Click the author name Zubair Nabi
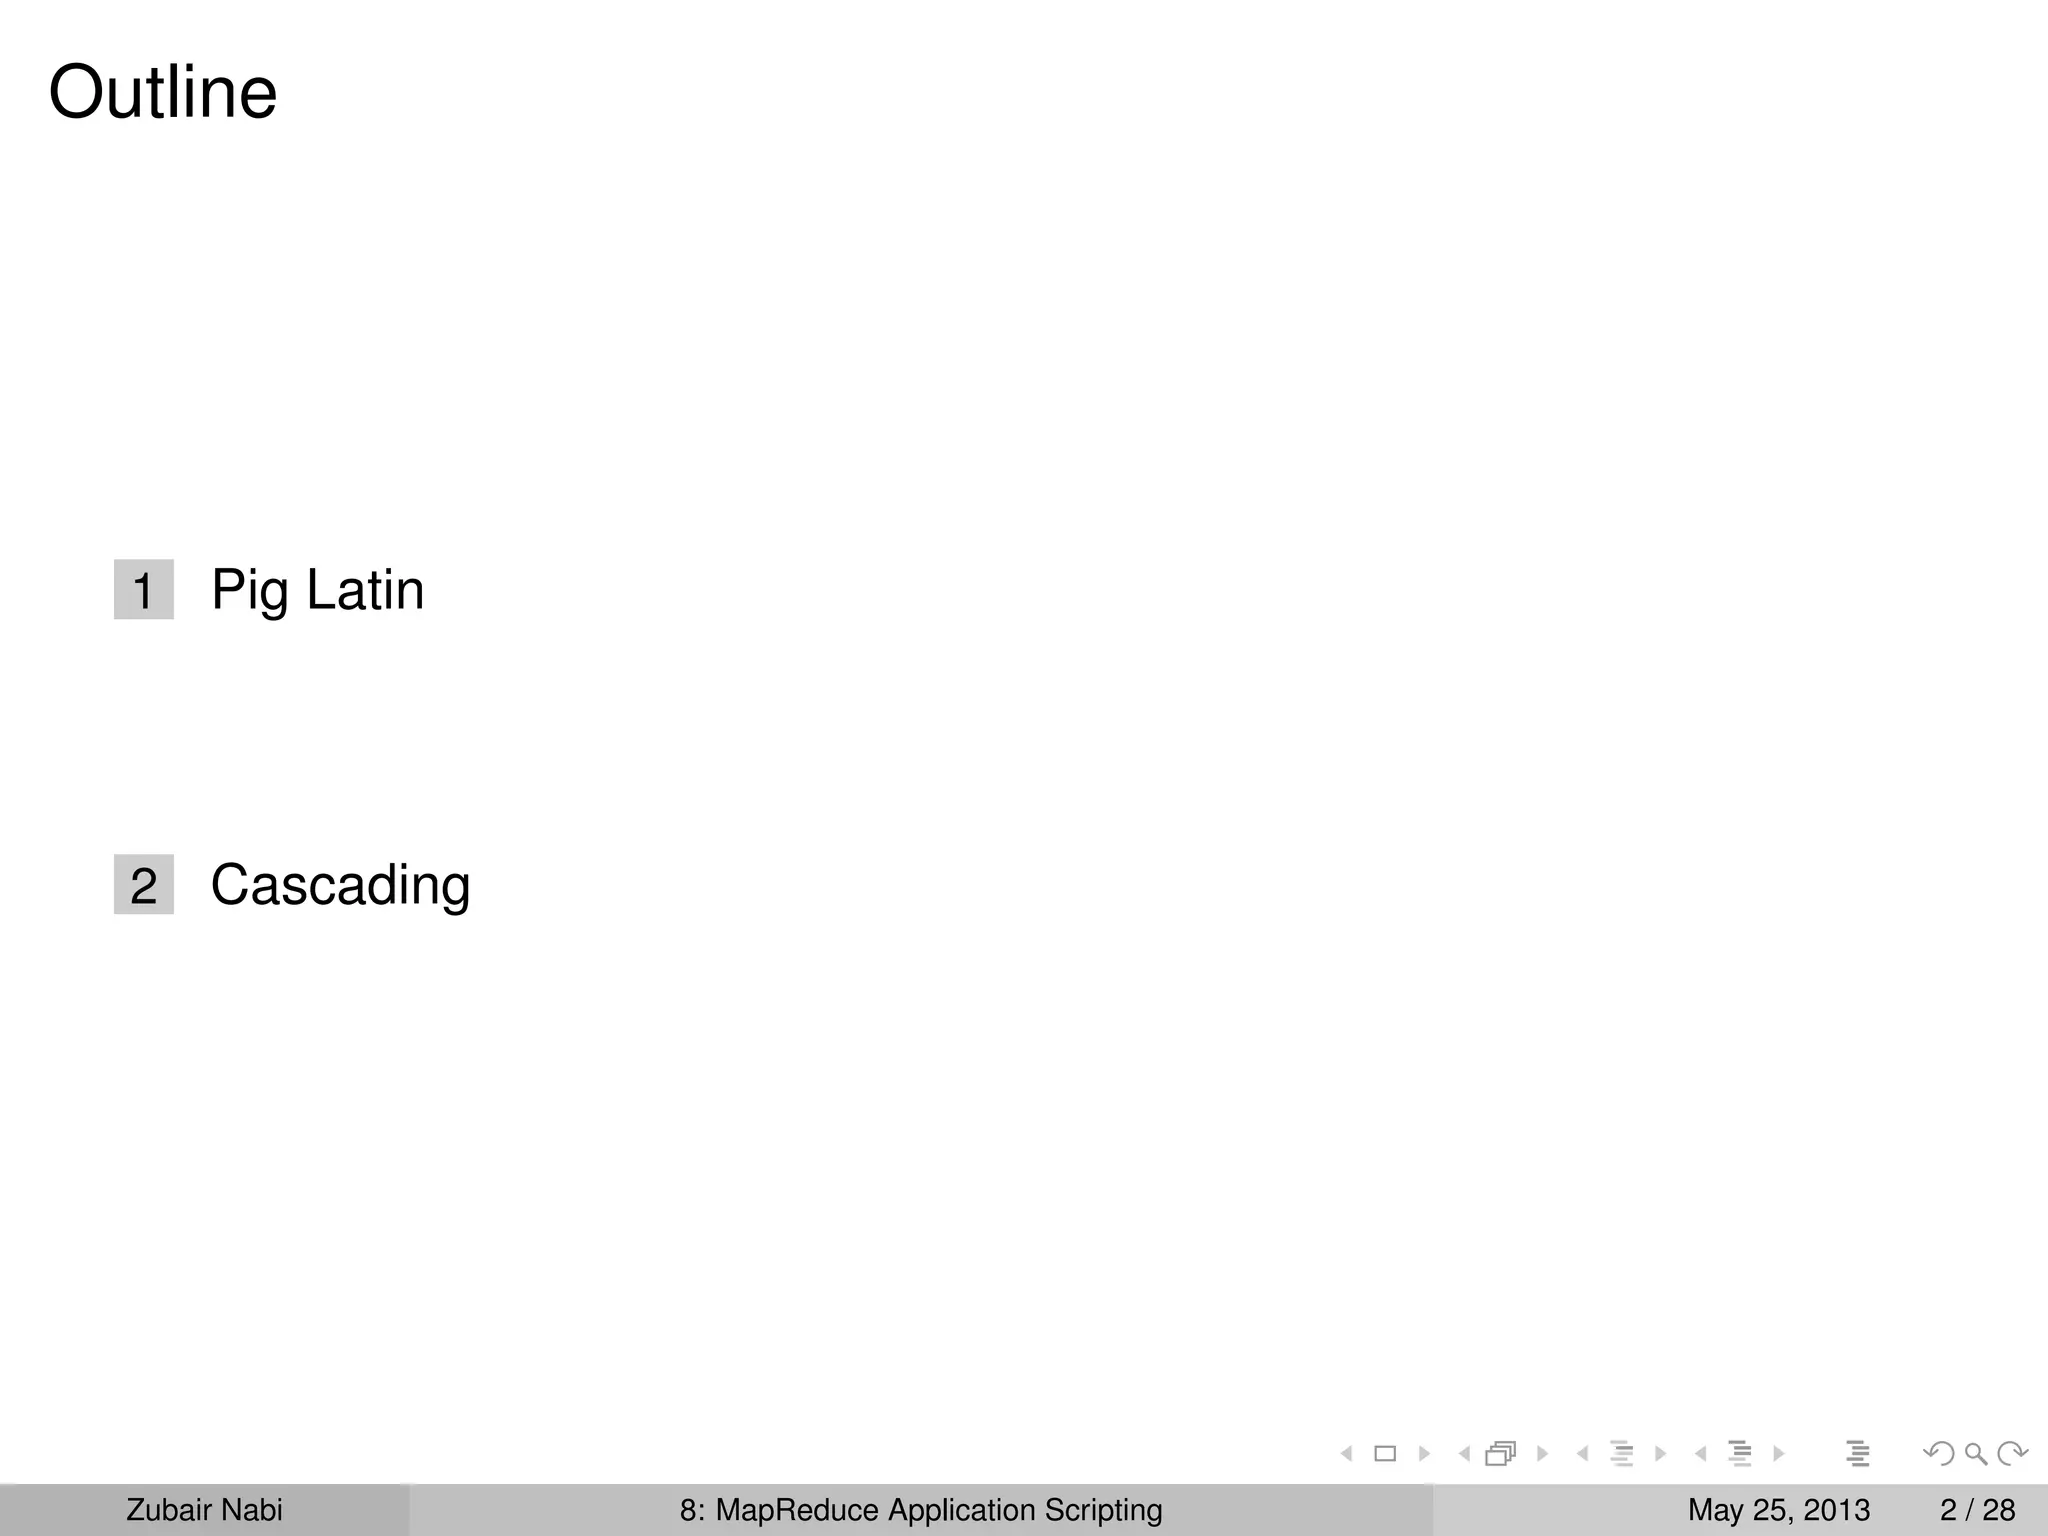 click(204, 1510)
